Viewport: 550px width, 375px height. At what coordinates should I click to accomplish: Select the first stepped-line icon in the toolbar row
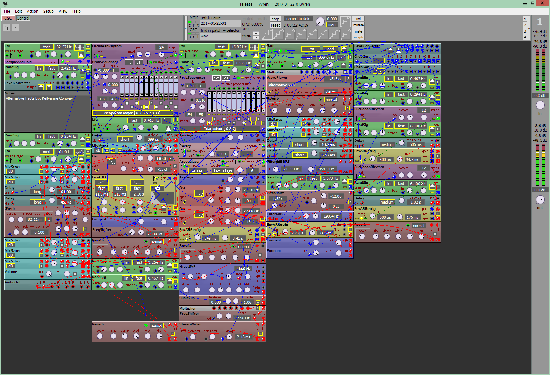[x=268, y=34]
